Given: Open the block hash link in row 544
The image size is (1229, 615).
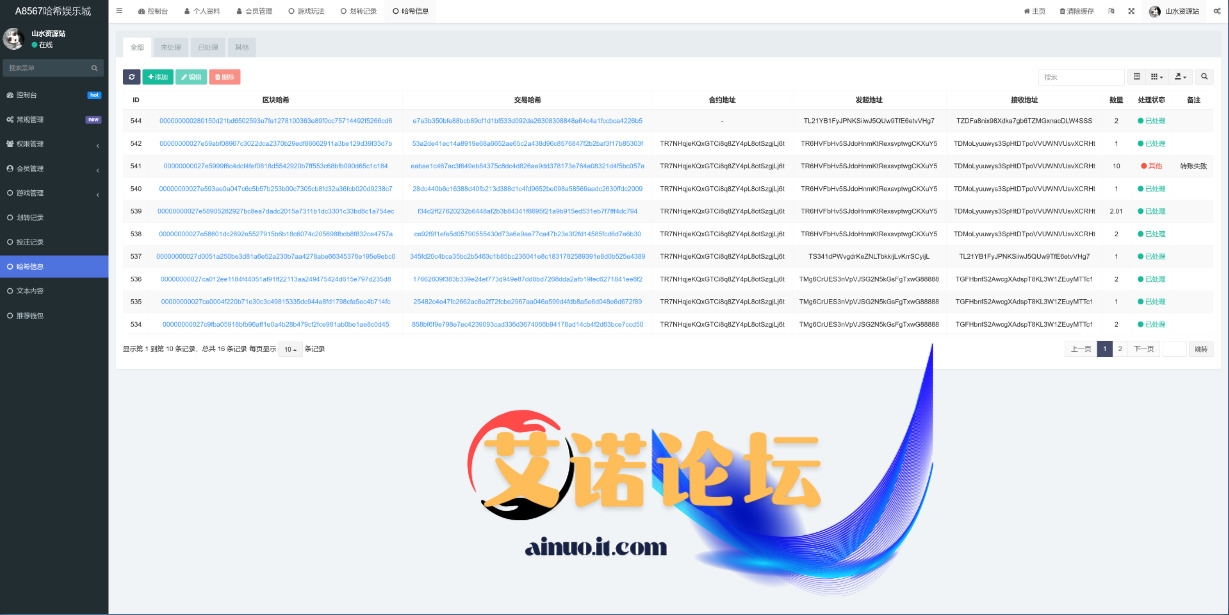Looking at the screenshot, I should point(276,121).
